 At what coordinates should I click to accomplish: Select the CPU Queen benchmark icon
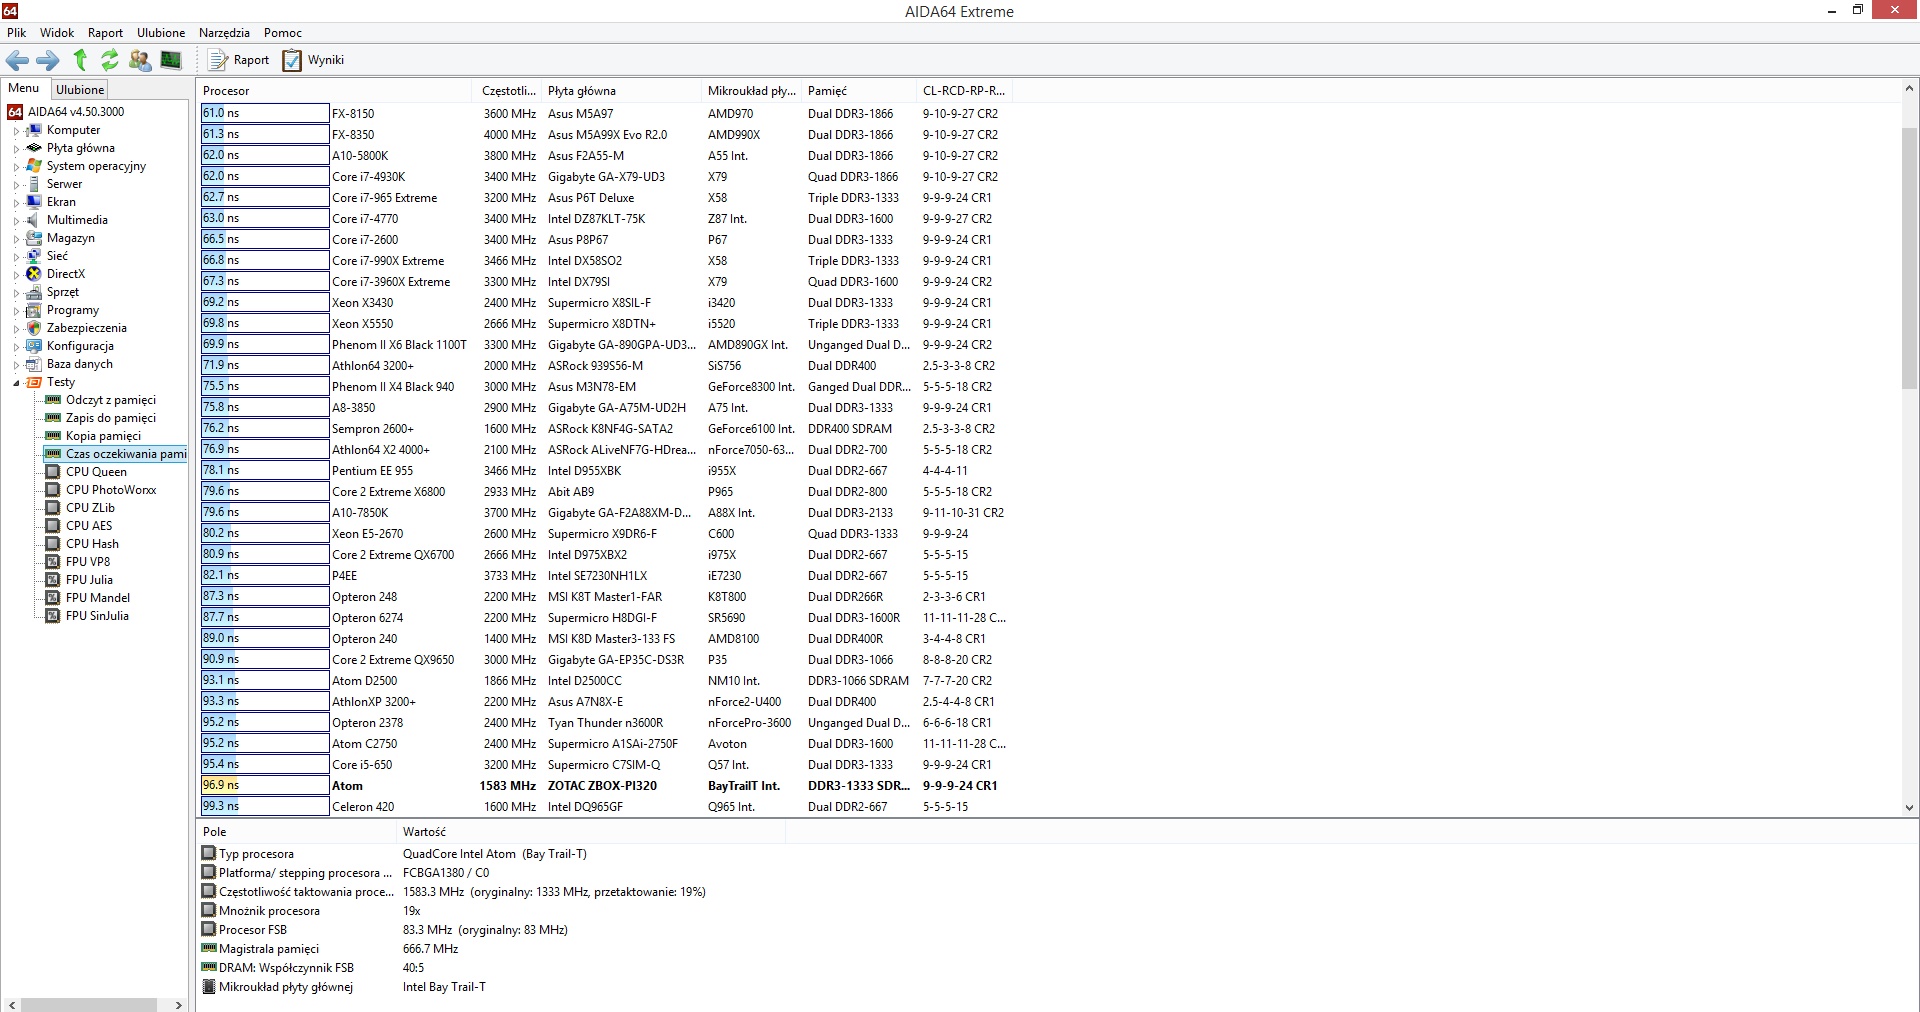pyautogui.click(x=54, y=472)
